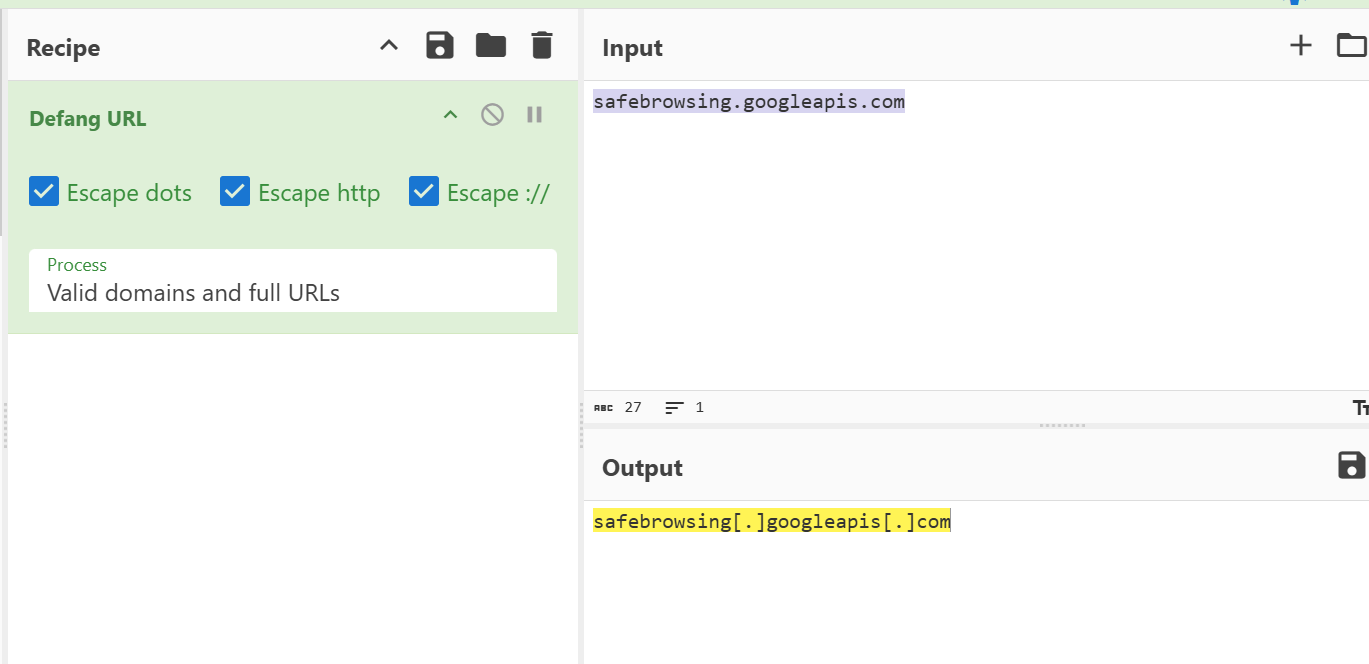The width and height of the screenshot is (1369, 664).
Task: Disable the Defang URL operation
Action: click(x=492, y=115)
